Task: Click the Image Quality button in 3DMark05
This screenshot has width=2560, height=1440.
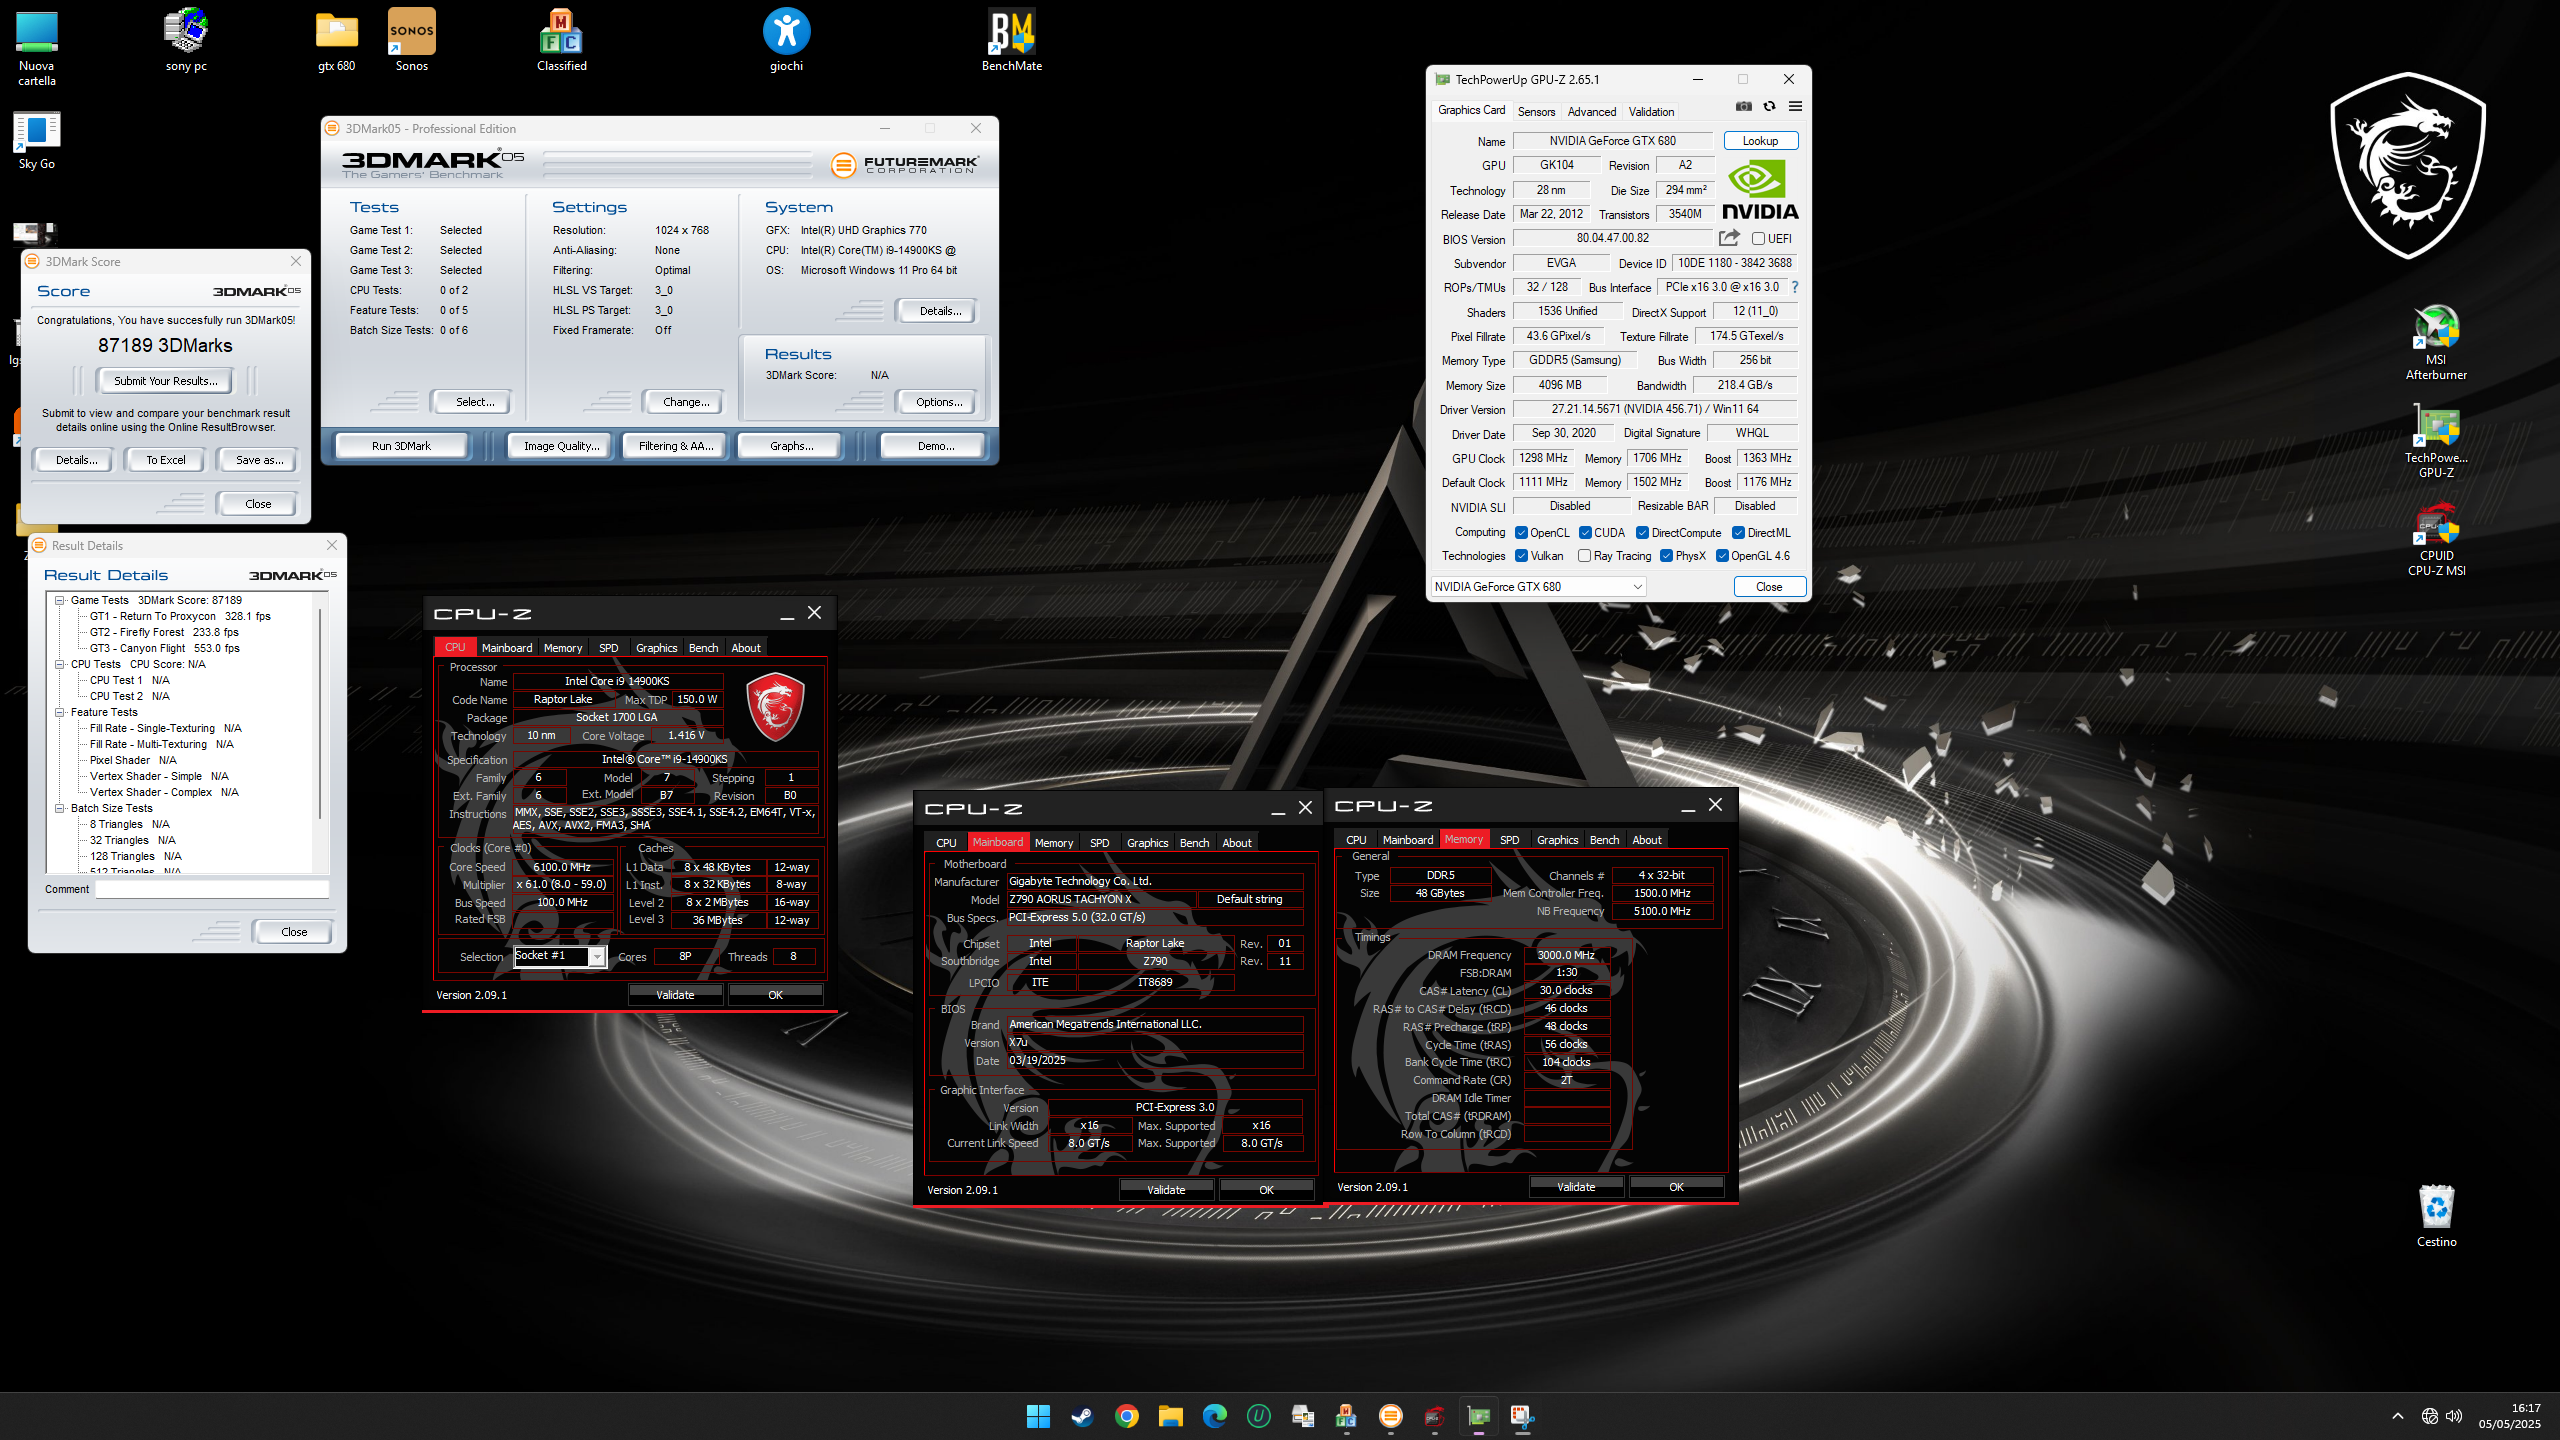Action: click(561, 446)
